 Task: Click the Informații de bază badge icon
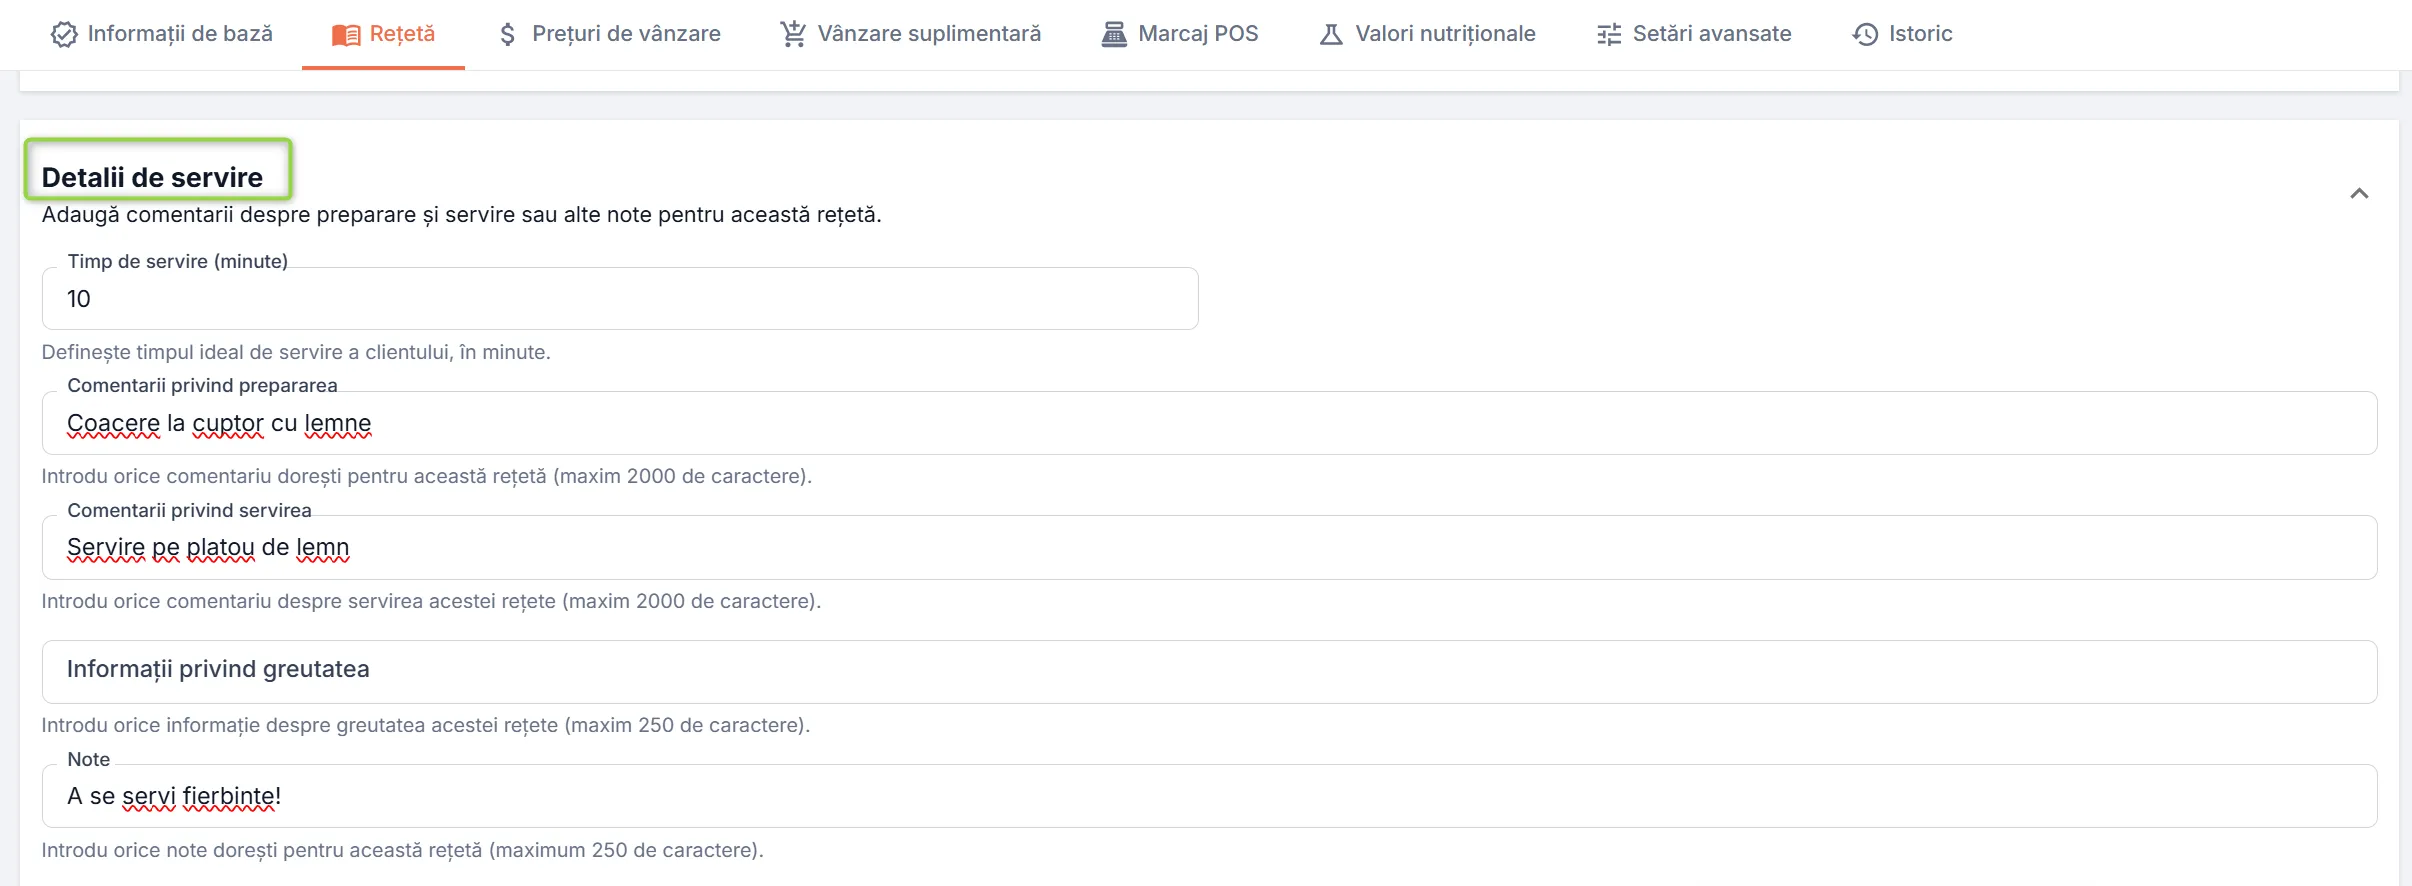[64, 34]
